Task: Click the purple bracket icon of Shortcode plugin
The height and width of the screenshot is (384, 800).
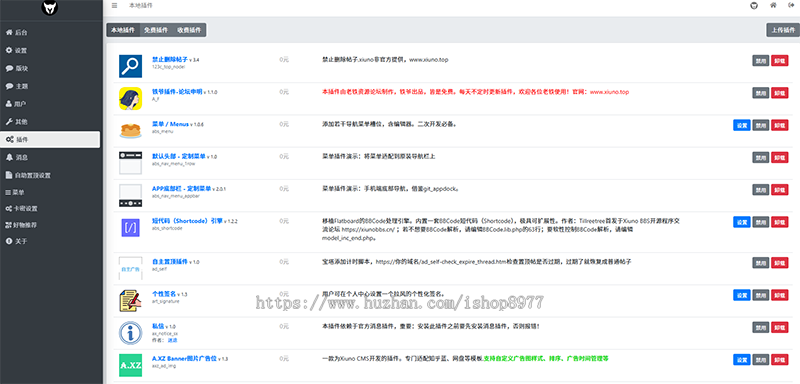Action: click(131, 227)
